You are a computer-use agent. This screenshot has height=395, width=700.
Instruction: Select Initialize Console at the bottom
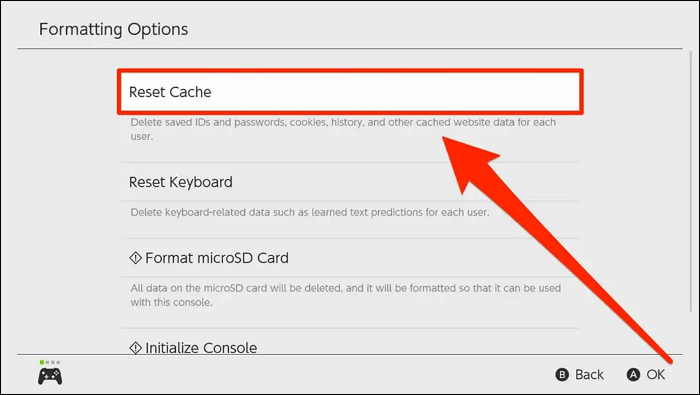pyautogui.click(x=350, y=347)
